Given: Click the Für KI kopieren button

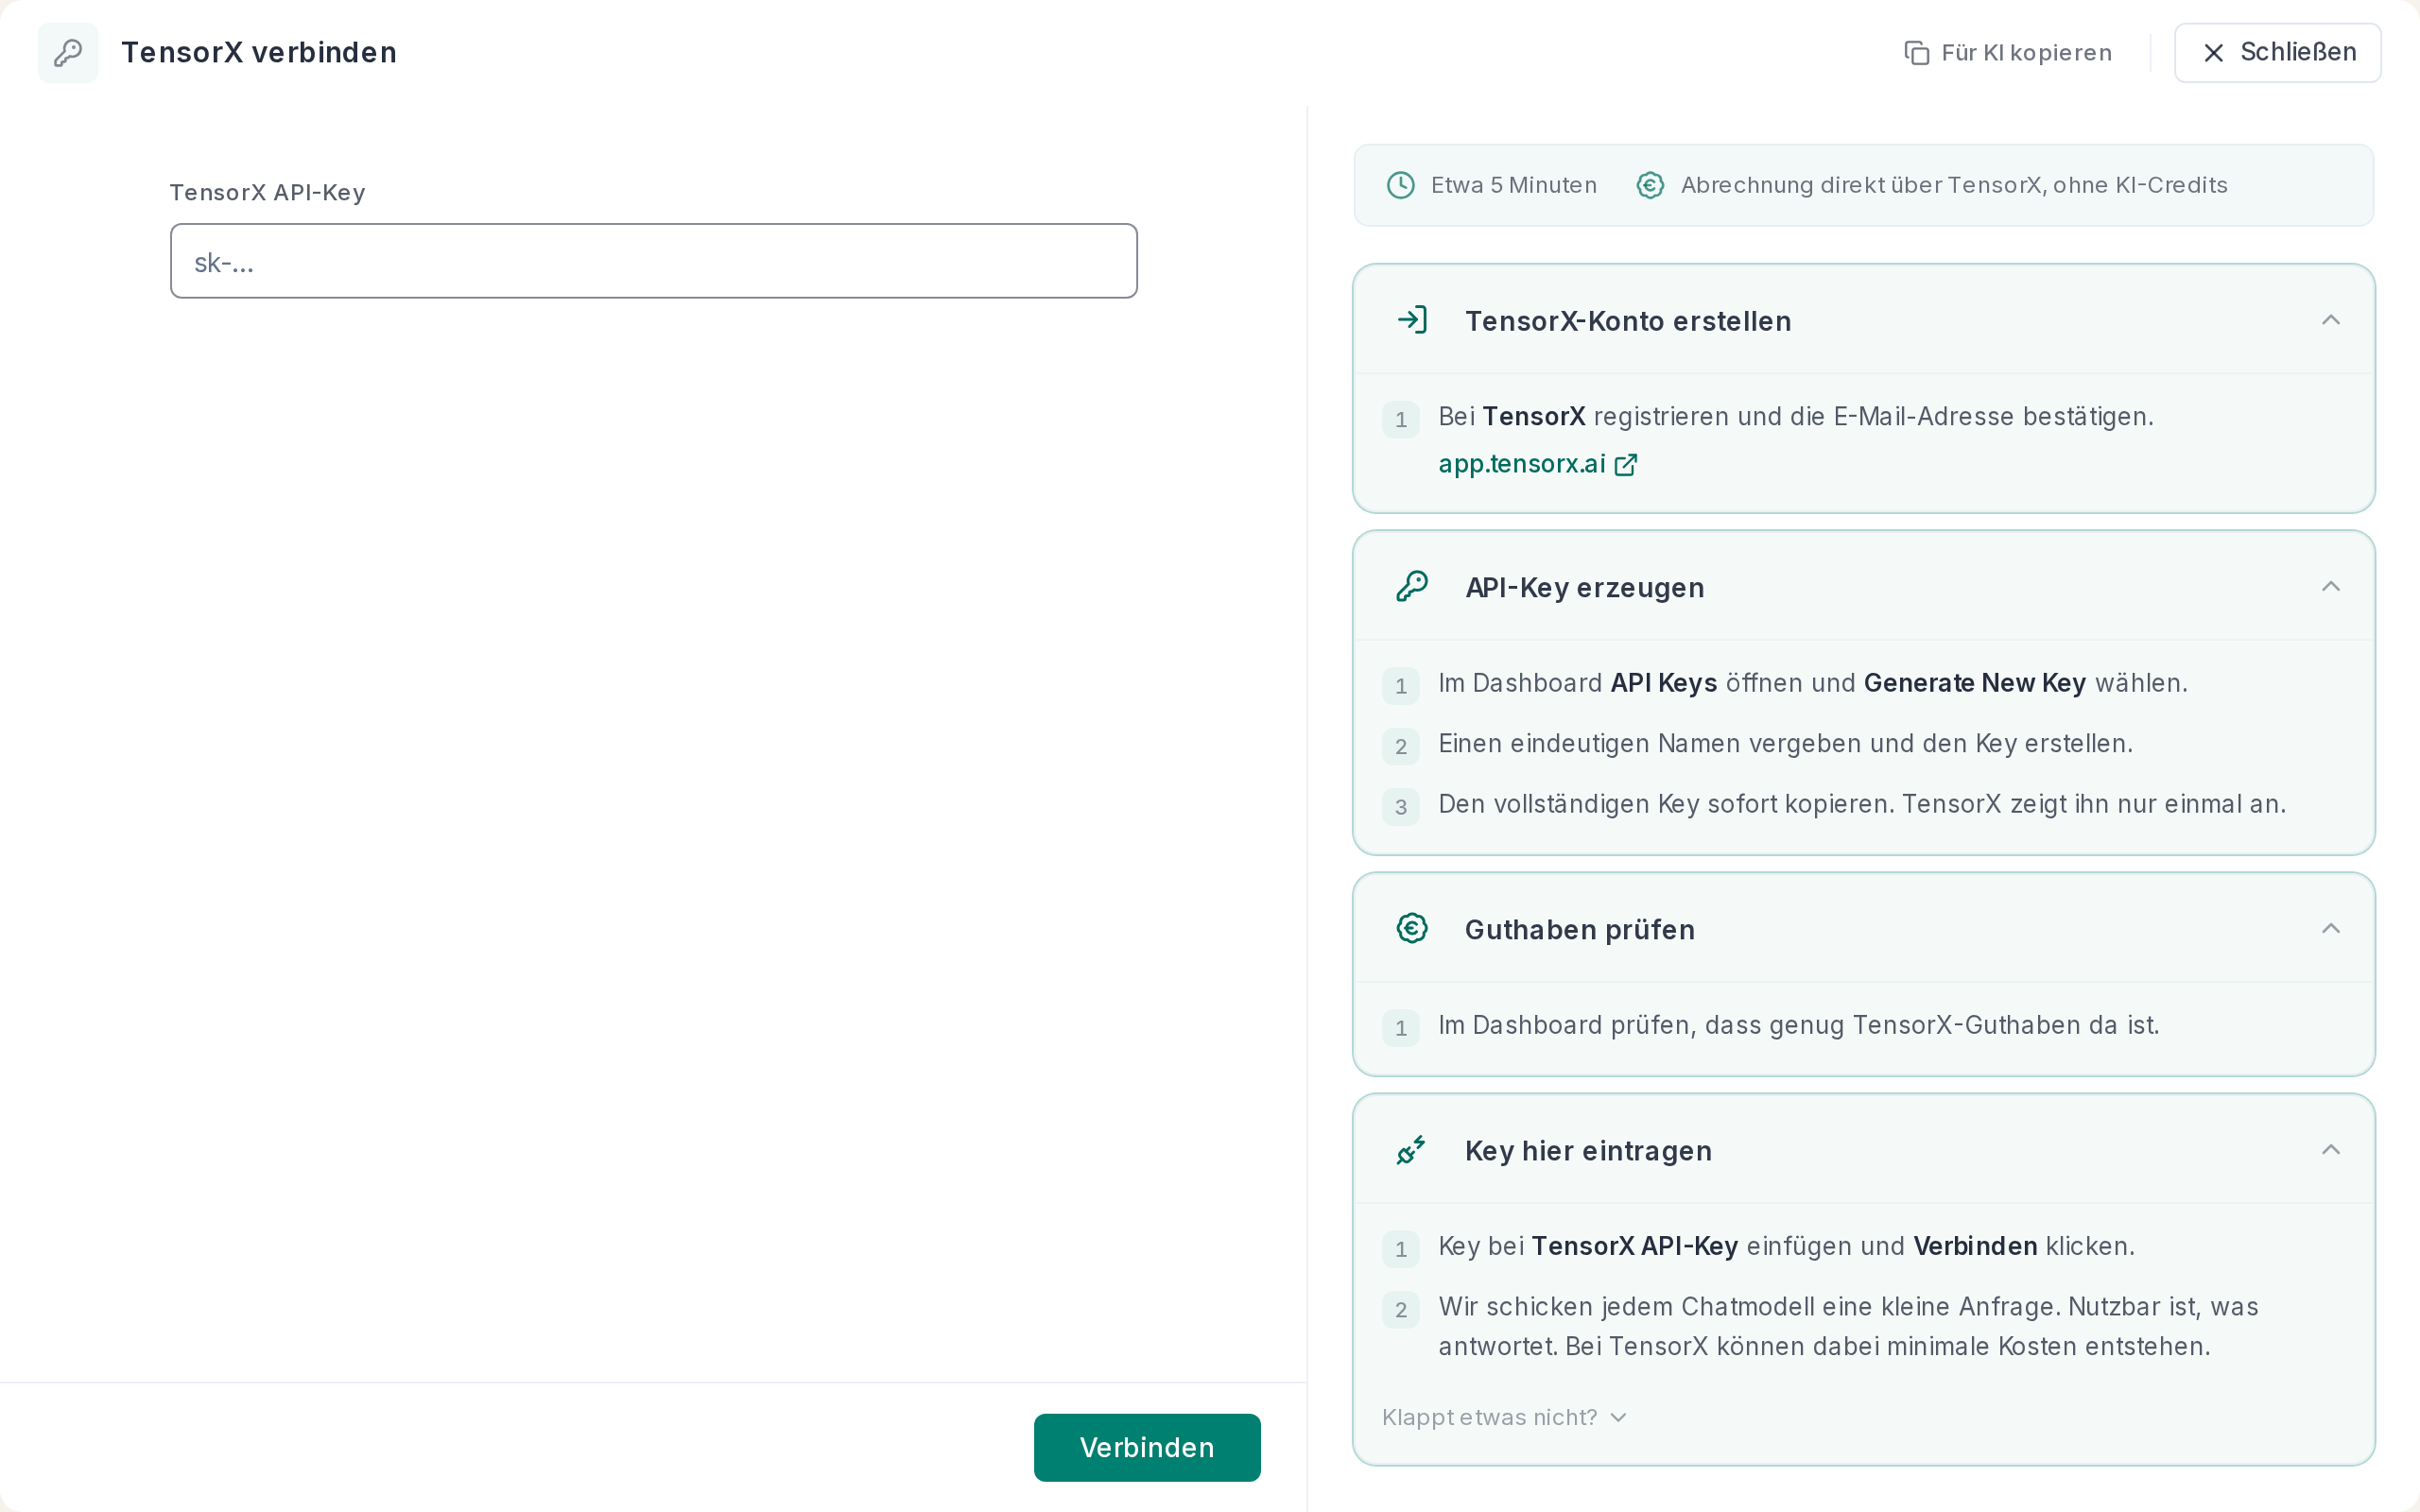Looking at the screenshot, I should [x=2008, y=53].
